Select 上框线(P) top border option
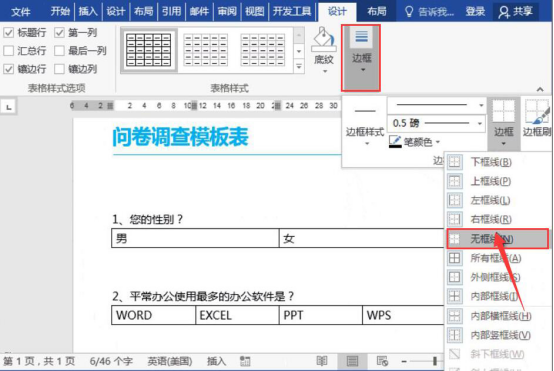This screenshot has height=371, width=554. (497, 181)
